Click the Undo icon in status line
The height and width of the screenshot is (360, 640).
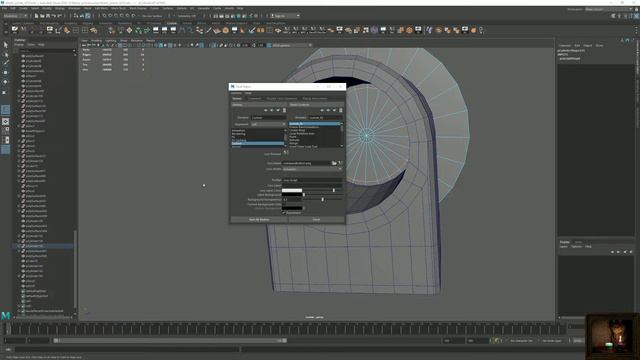click(53, 16)
